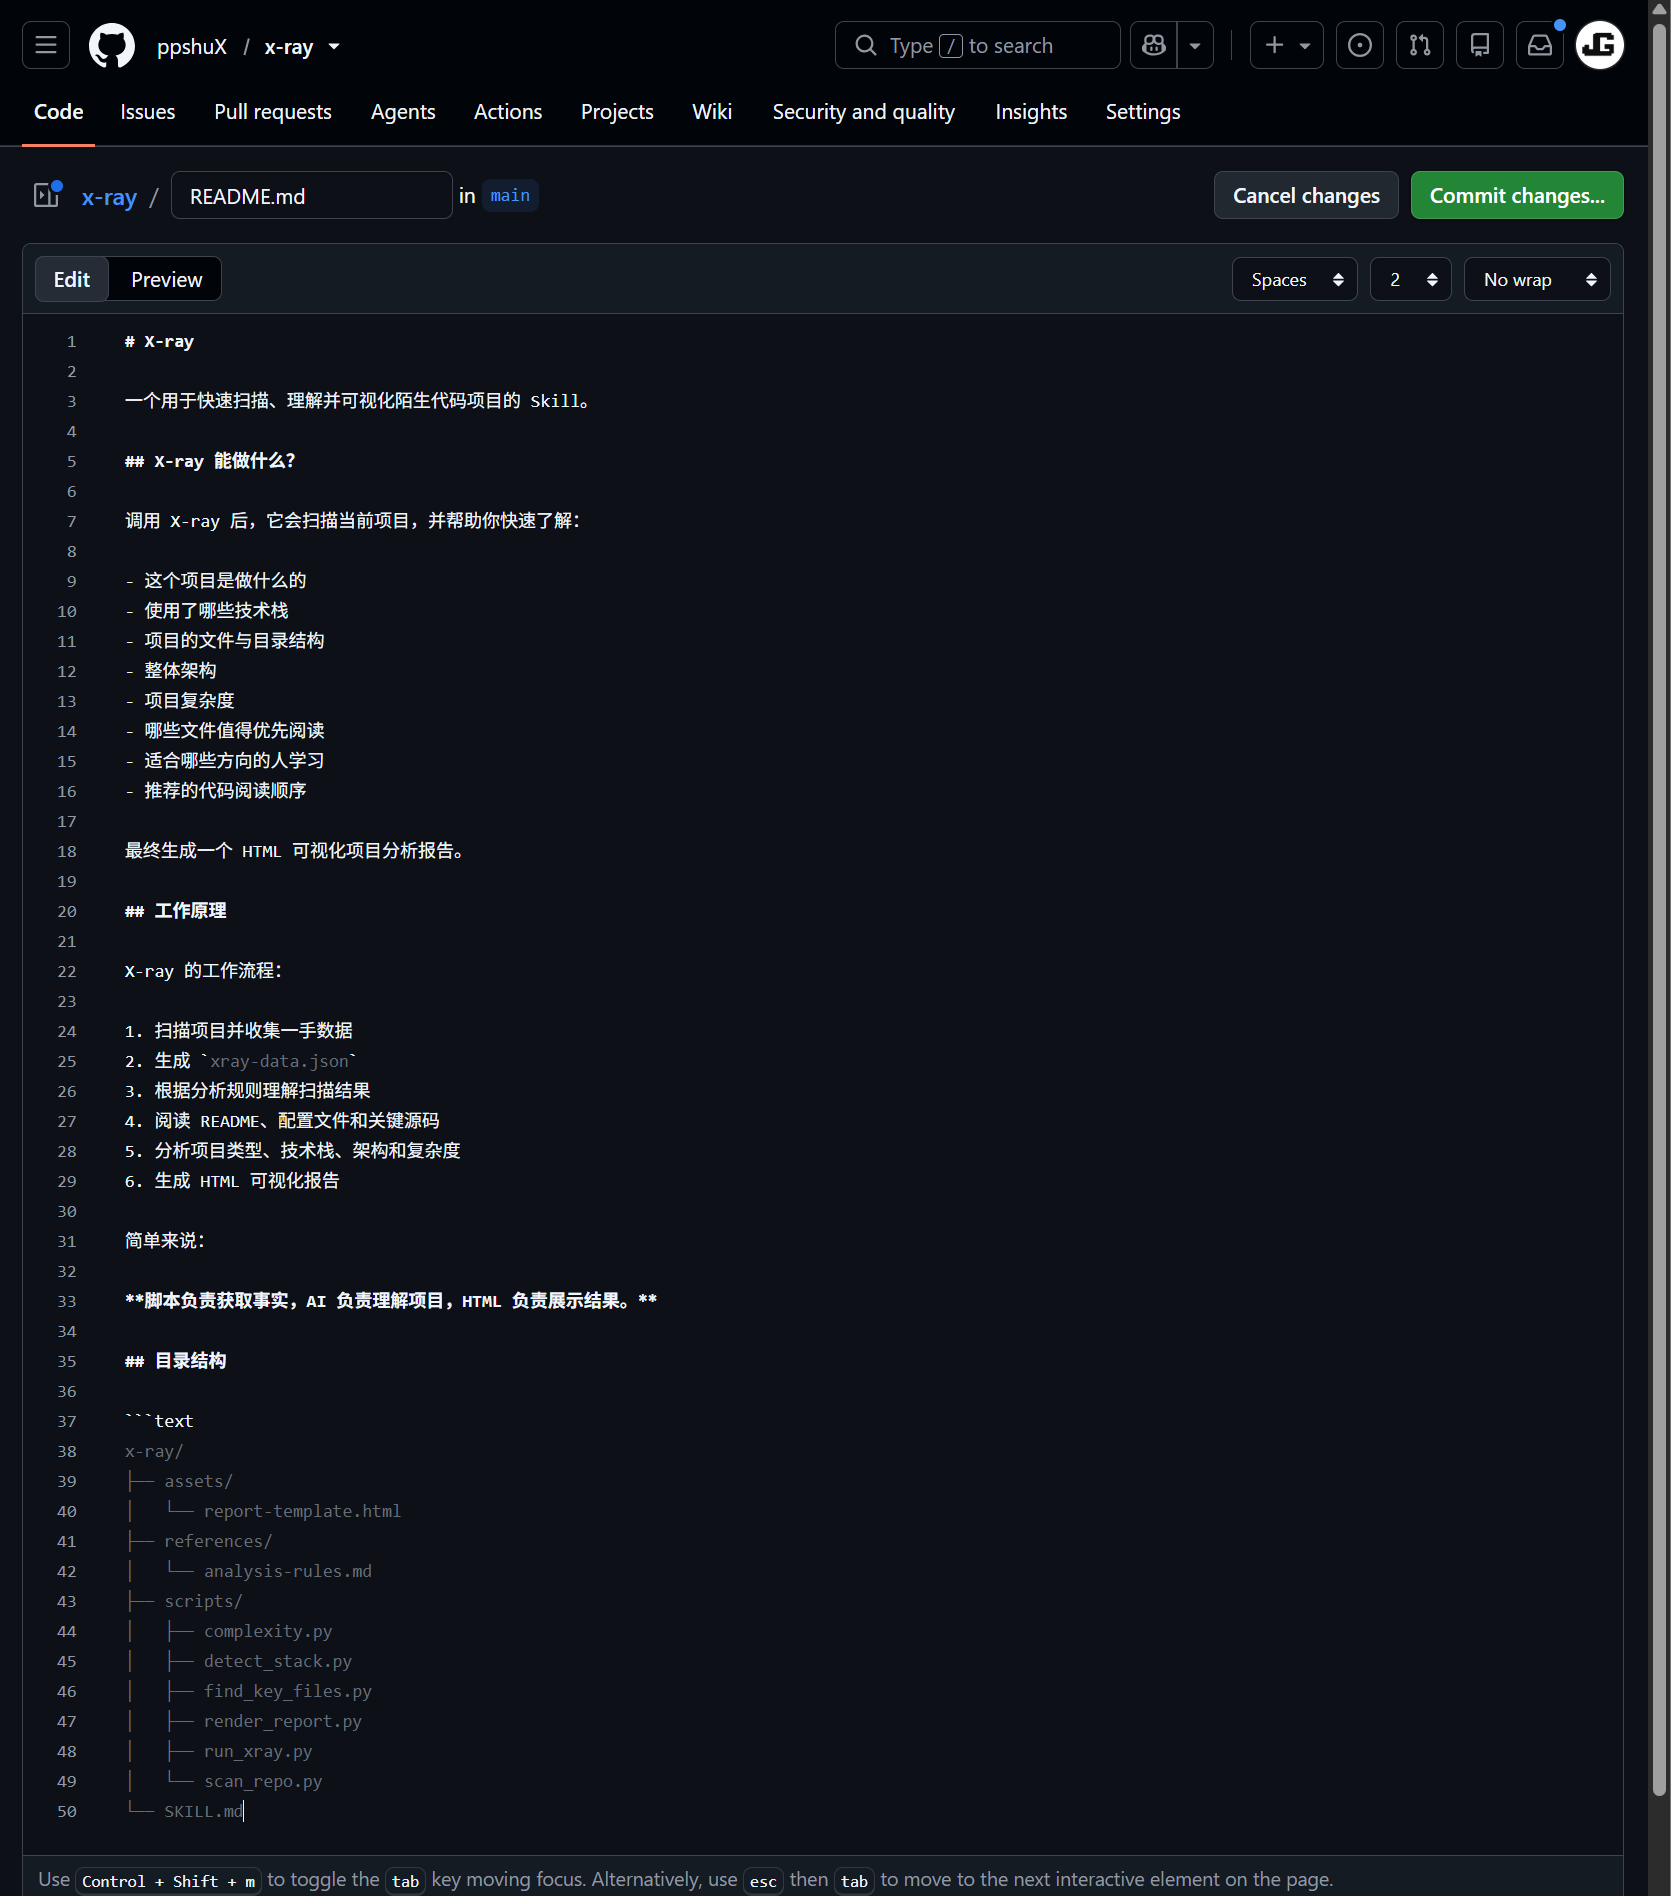The width and height of the screenshot is (1671, 1896).
Task: Open Copilot chat icon
Action: pyautogui.click(x=1153, y=45)
